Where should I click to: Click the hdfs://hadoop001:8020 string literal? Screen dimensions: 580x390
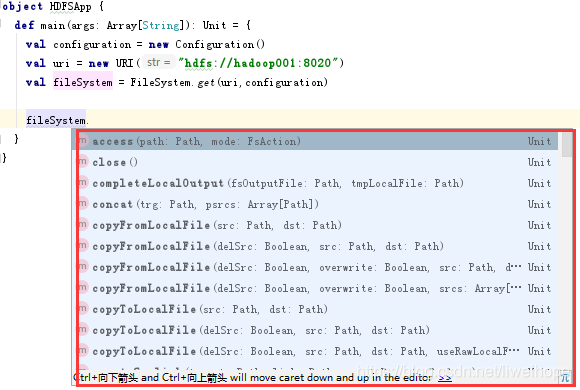click(x=258, y=63)
